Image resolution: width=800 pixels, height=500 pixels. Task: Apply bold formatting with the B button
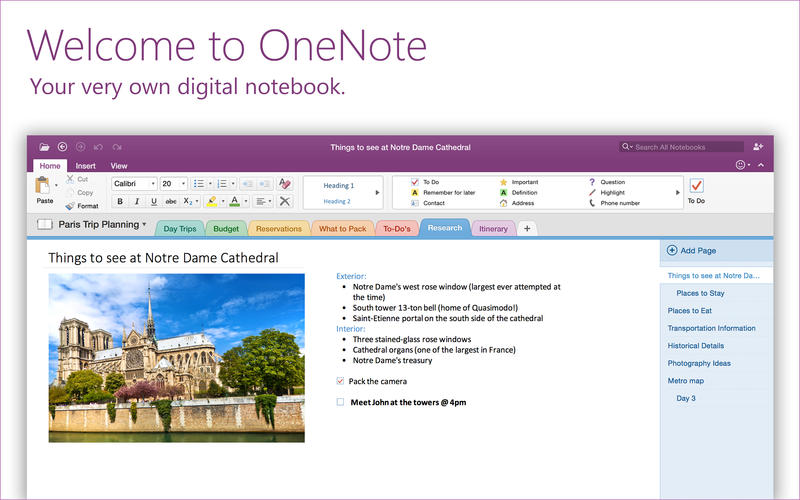pyautogui.click(x=120, y=202)
